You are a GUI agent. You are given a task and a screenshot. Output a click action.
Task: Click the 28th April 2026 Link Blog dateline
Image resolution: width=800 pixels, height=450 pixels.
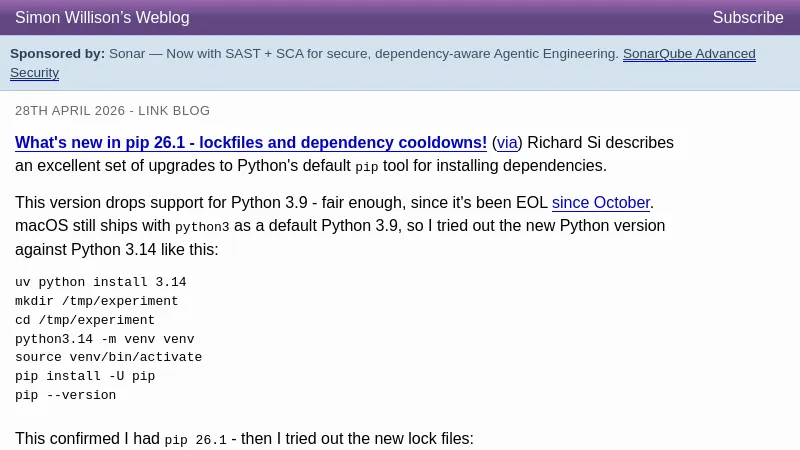[112, 111]
